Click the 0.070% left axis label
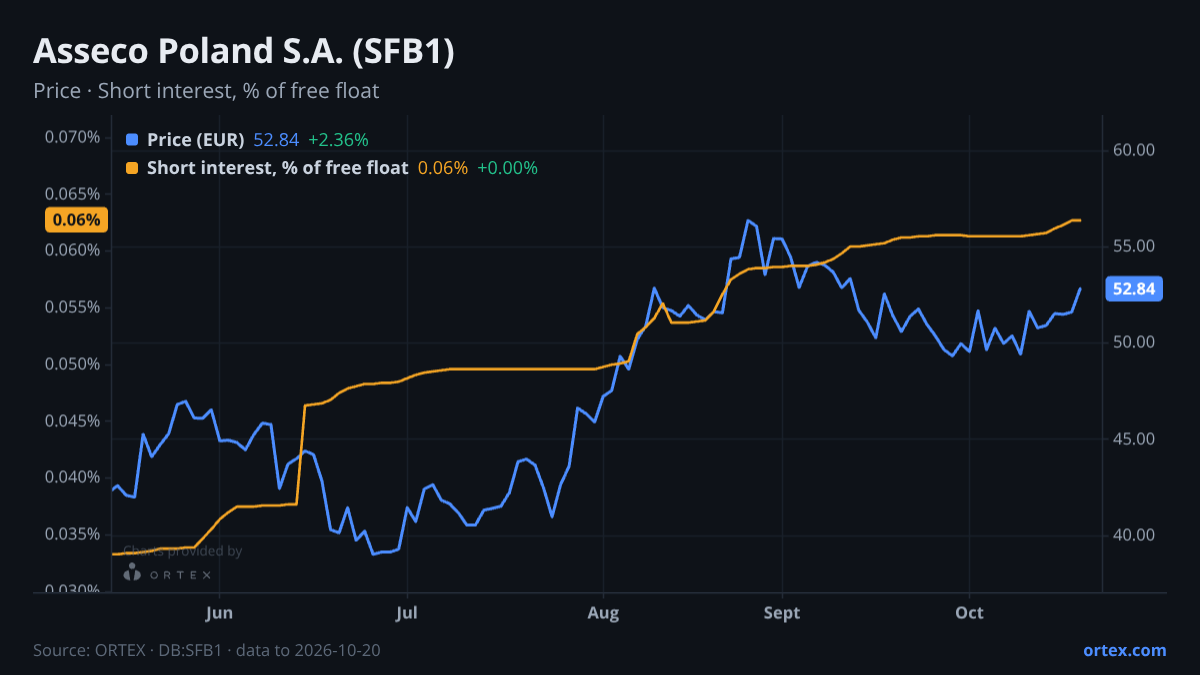 click(x=72, y=136)
